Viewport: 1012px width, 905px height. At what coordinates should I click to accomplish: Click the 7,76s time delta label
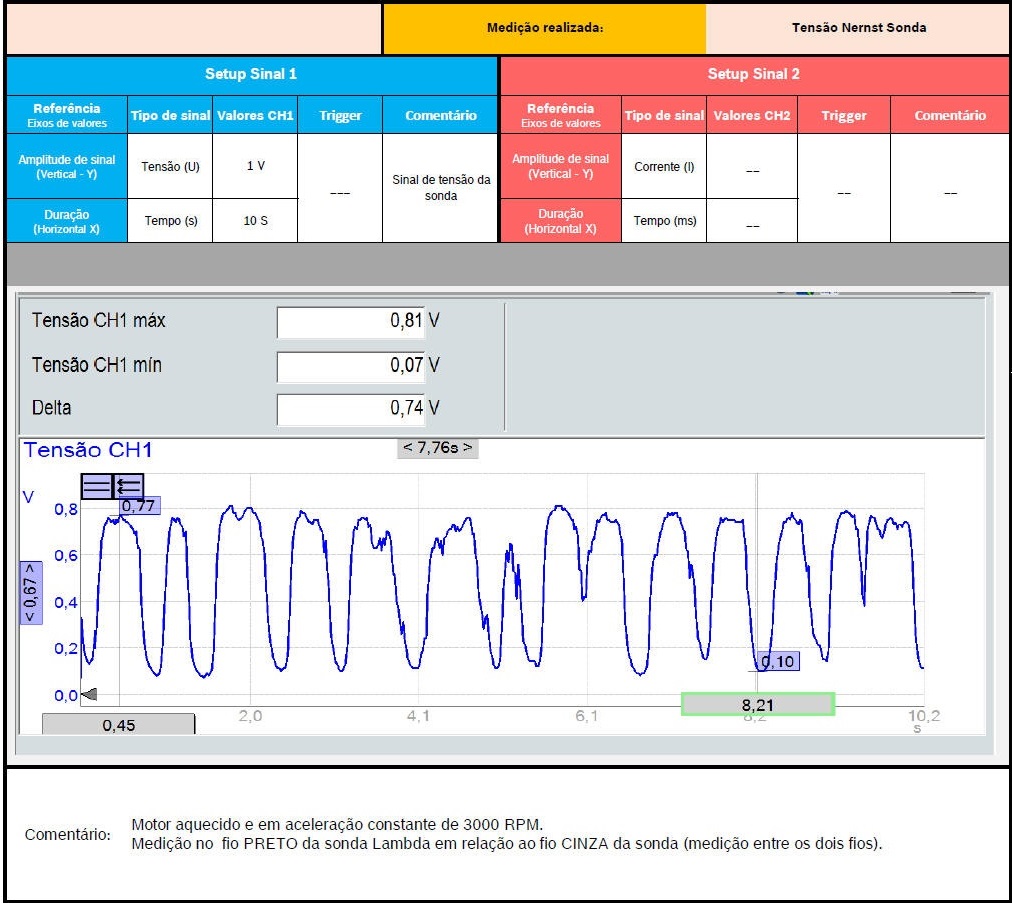[x=437, y=448]
